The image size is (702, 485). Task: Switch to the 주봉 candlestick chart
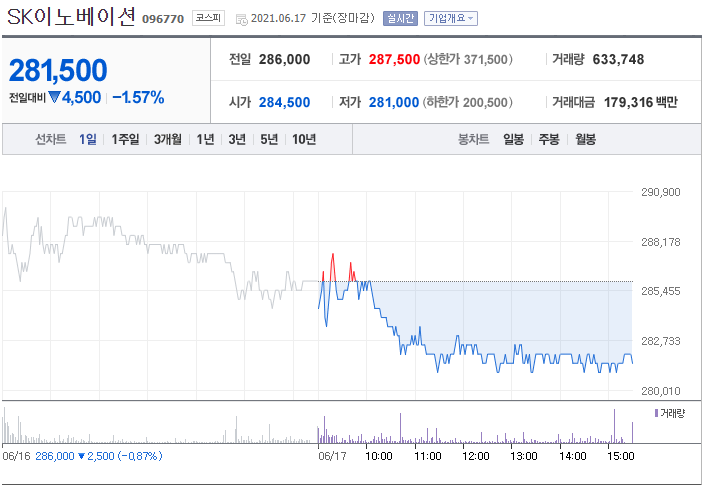click(549, 139)
